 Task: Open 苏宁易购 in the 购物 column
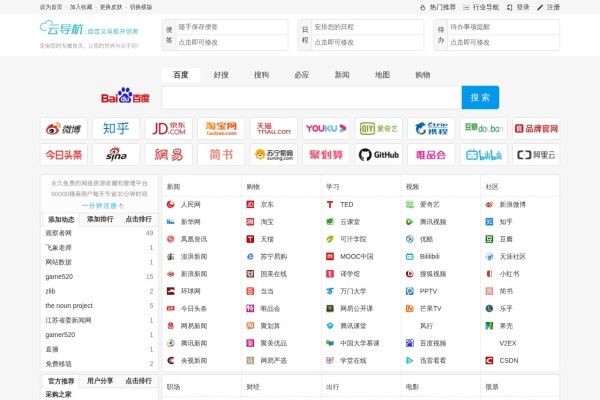point(274,256)
